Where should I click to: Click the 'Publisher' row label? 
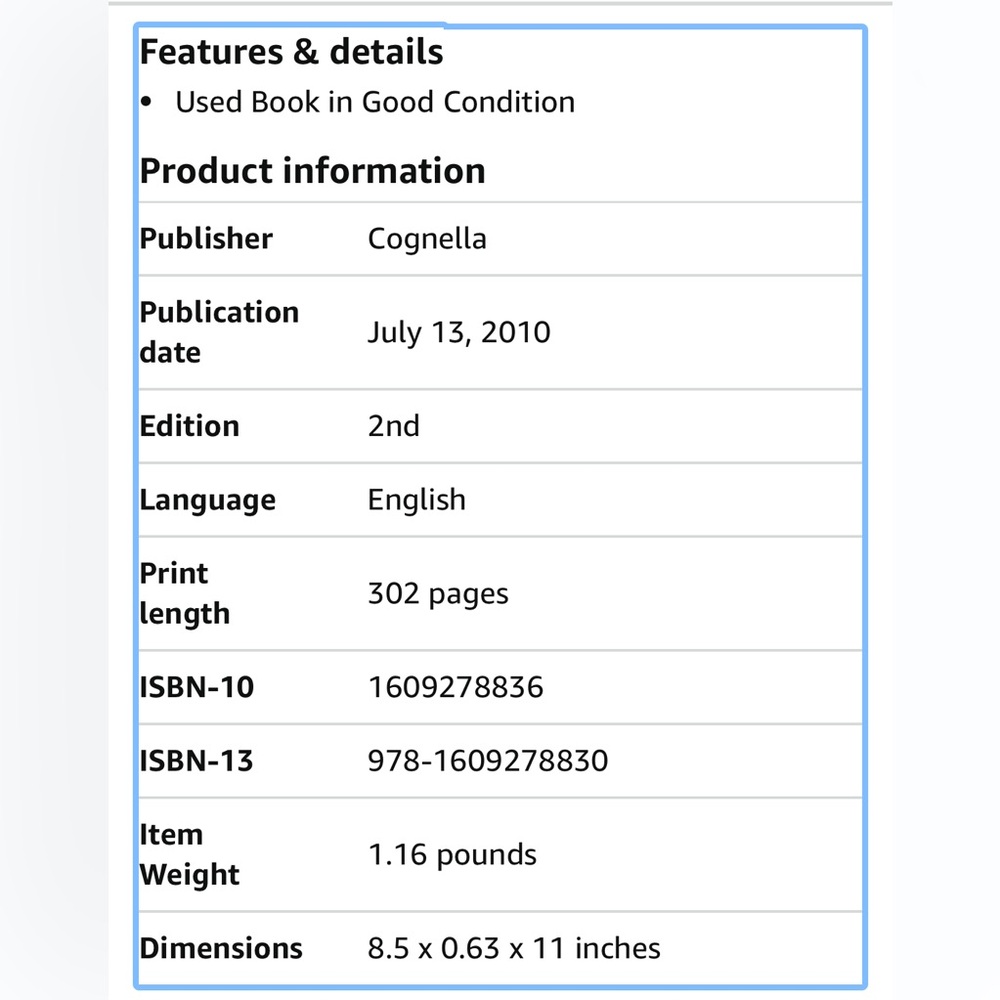click(206, 239)
